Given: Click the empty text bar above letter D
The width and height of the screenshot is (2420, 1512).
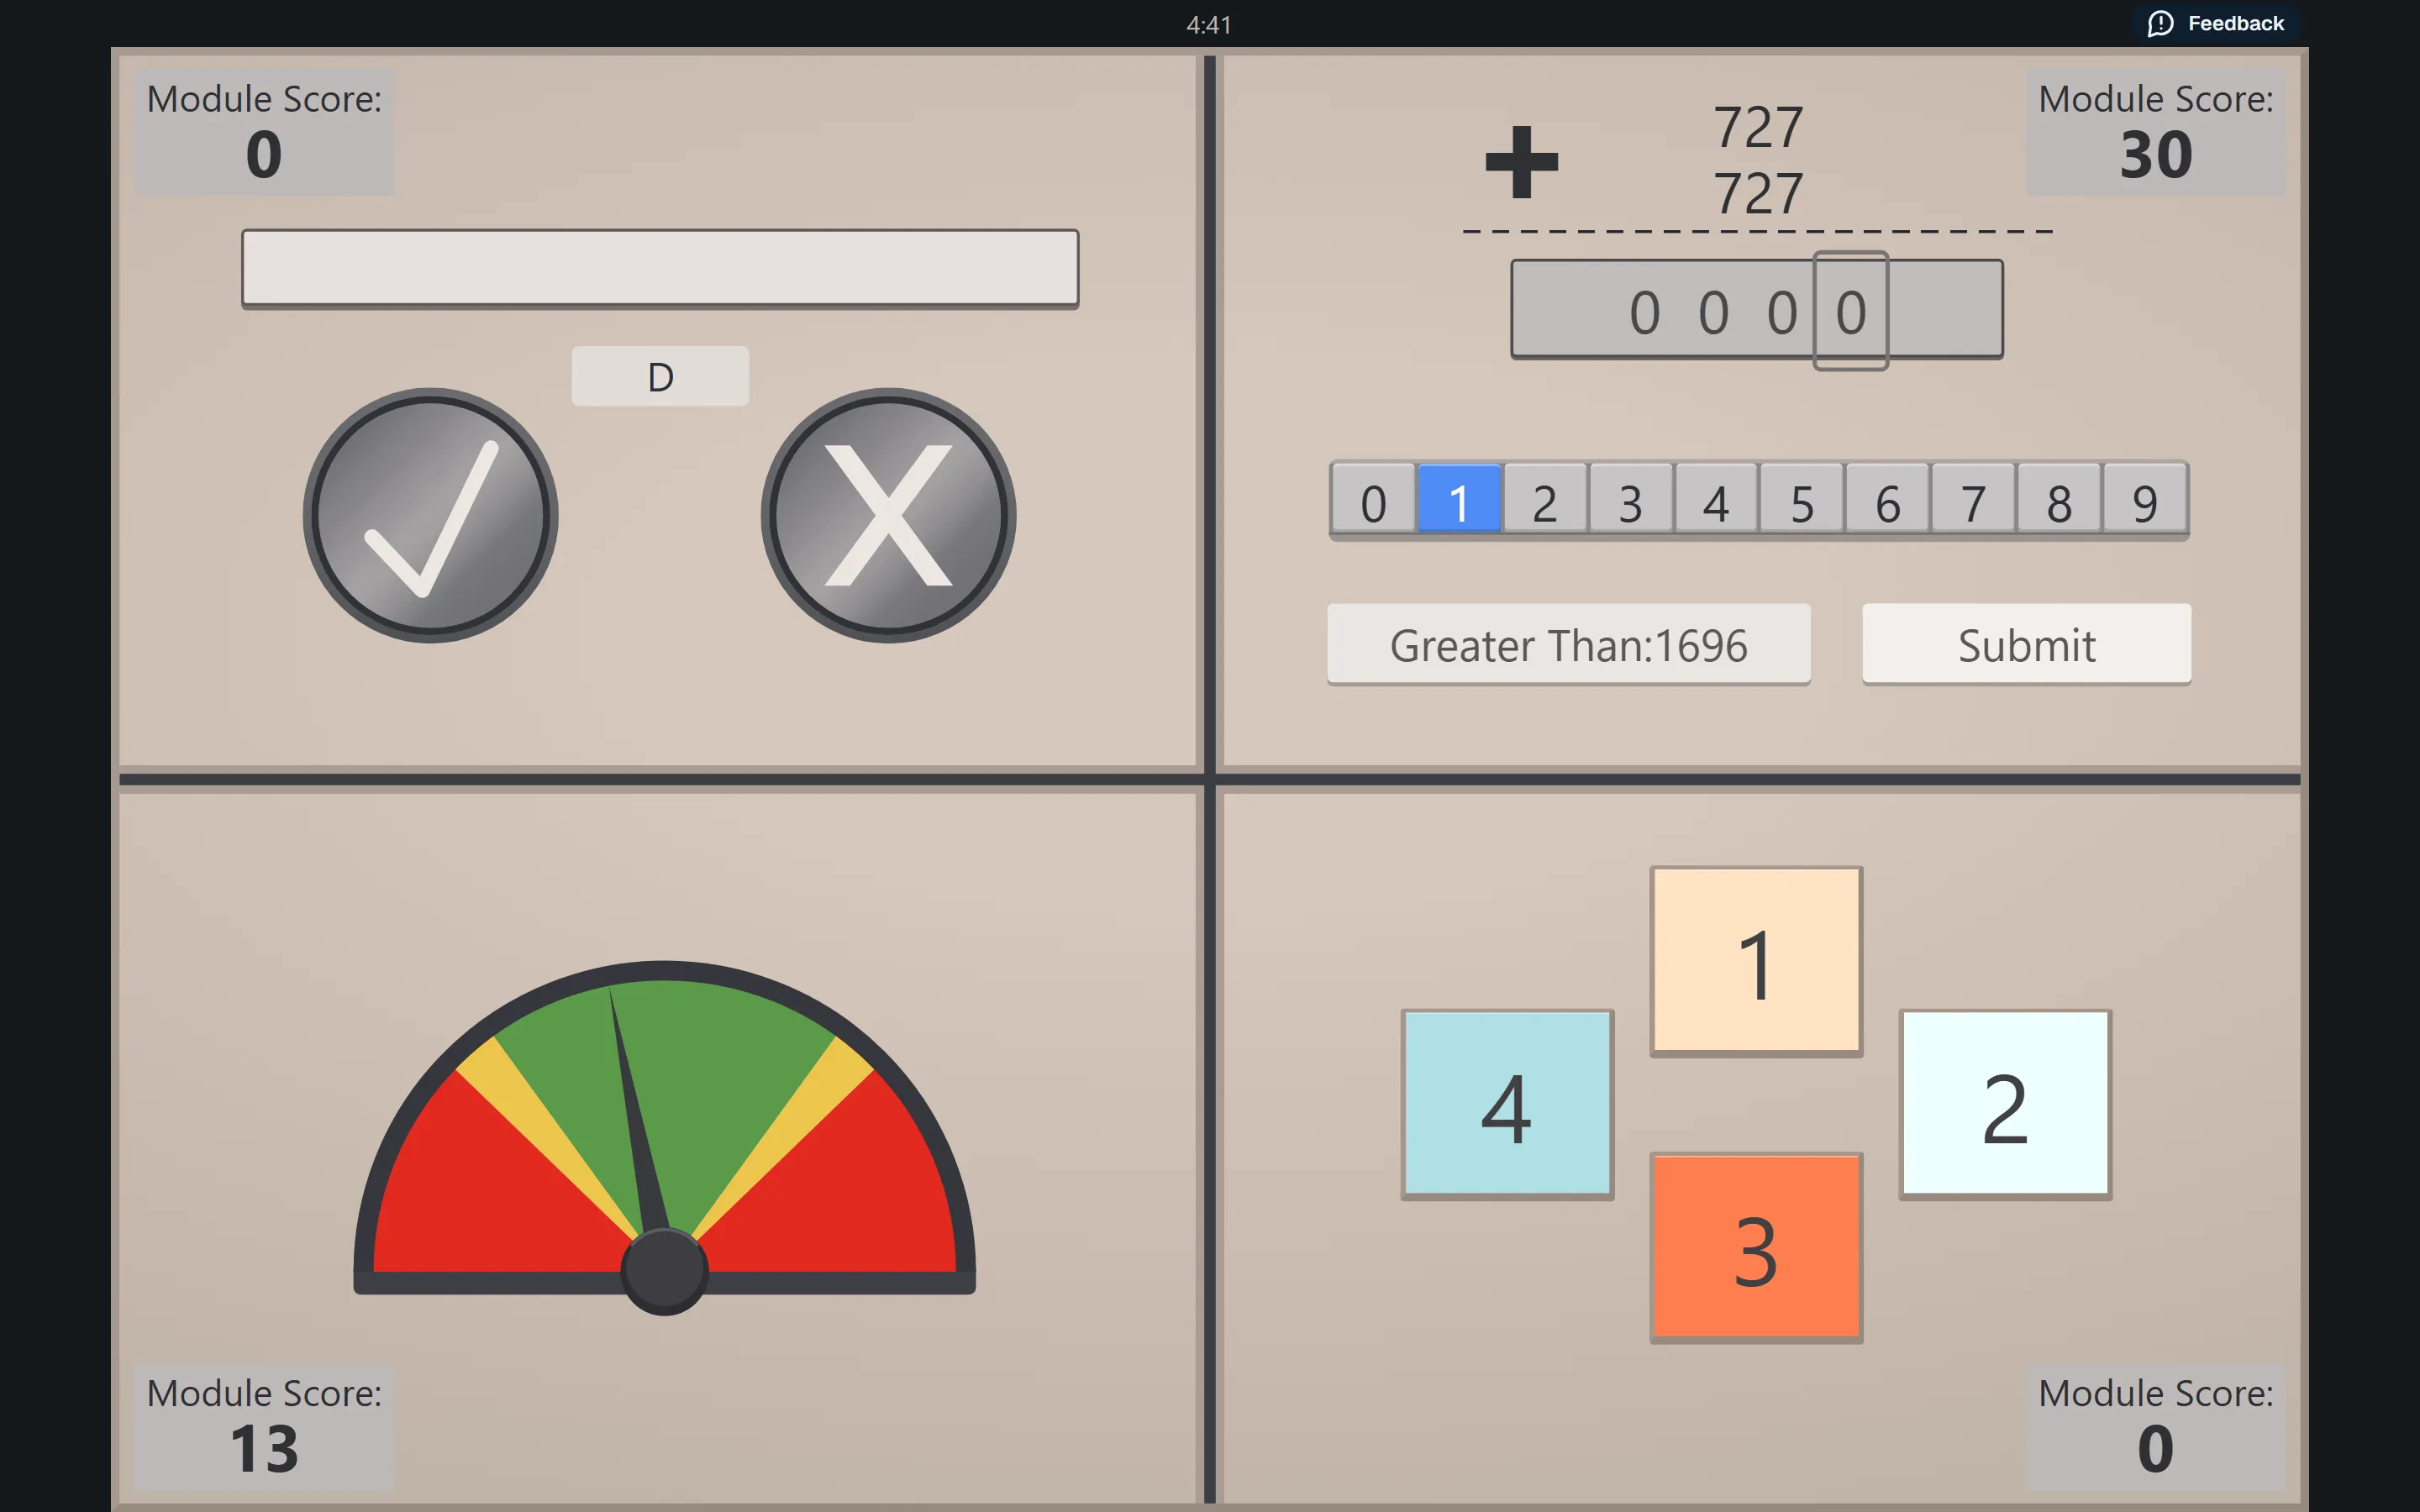Looking at the screenshot, I should [660, 268].
